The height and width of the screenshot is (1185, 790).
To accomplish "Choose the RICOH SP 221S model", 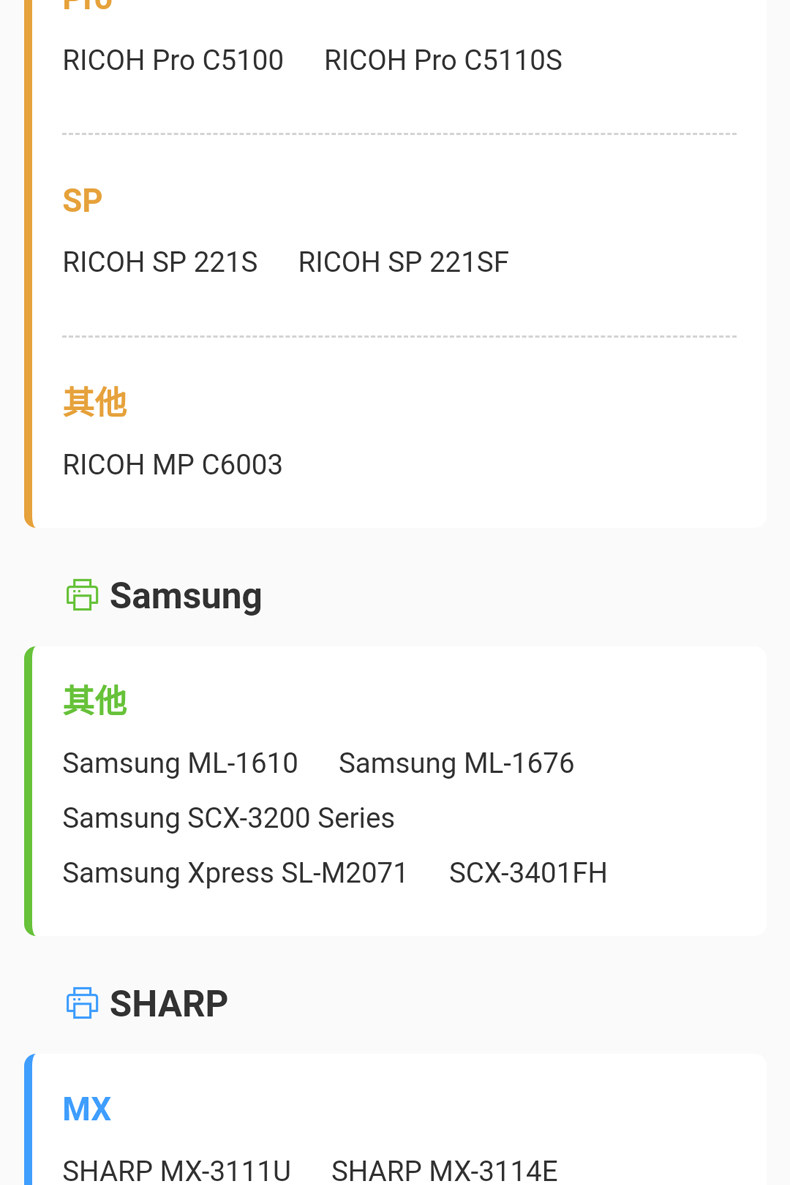I will (160, 262).
